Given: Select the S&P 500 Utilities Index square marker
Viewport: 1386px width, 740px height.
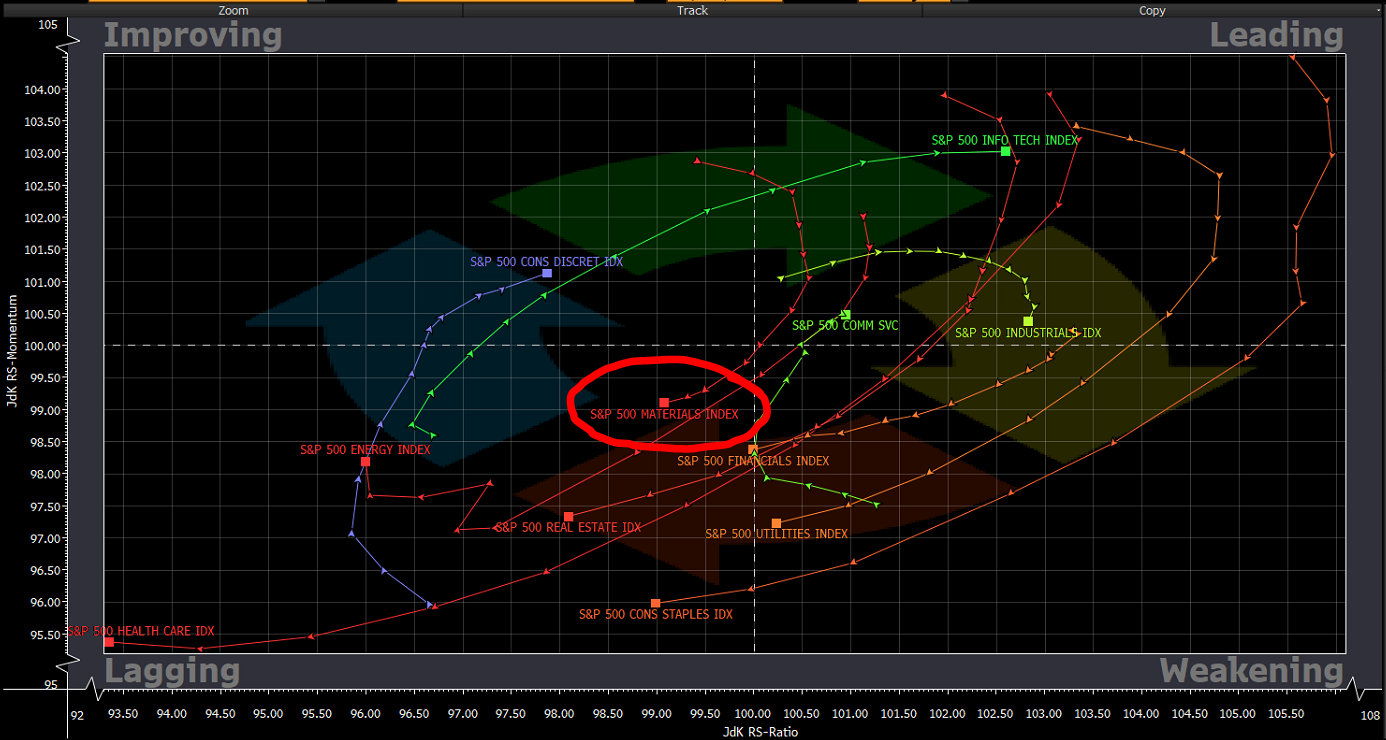Looking at the screenshot, I should point(776,523).
